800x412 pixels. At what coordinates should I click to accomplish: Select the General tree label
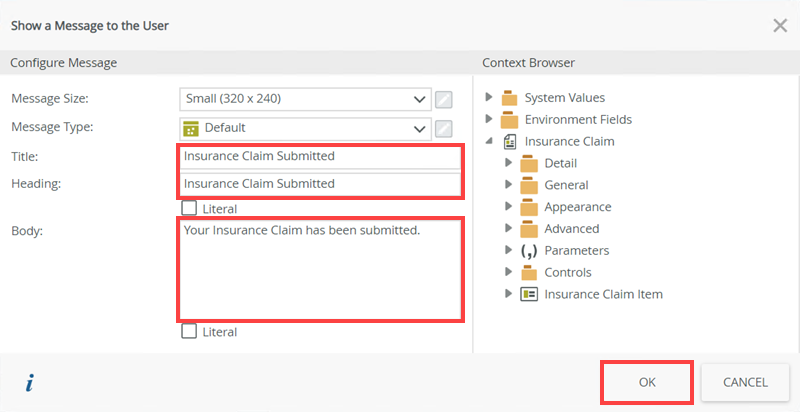(566, 185)
